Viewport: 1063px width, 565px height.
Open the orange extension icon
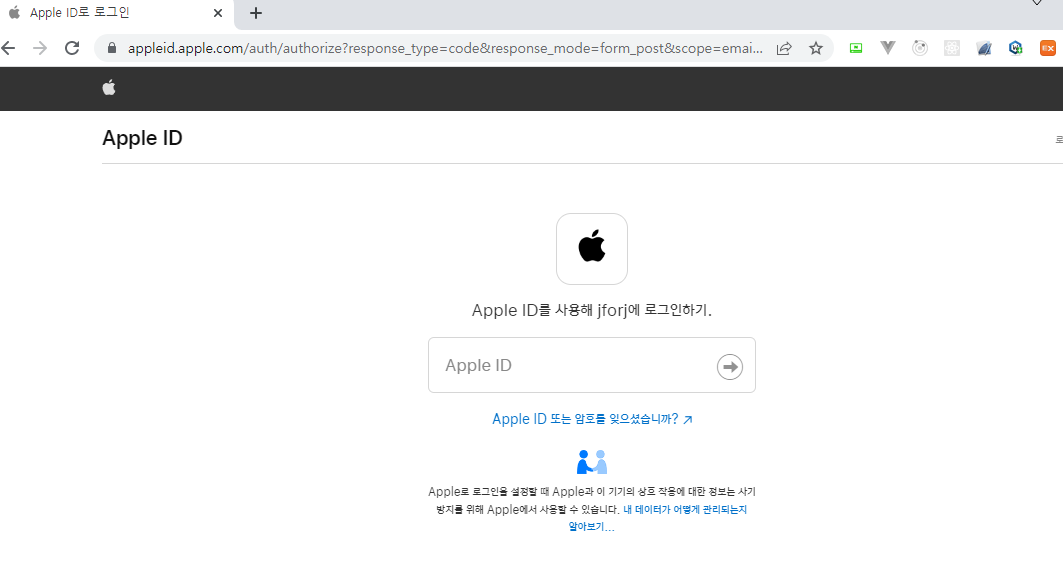(x=1048, y=48)
